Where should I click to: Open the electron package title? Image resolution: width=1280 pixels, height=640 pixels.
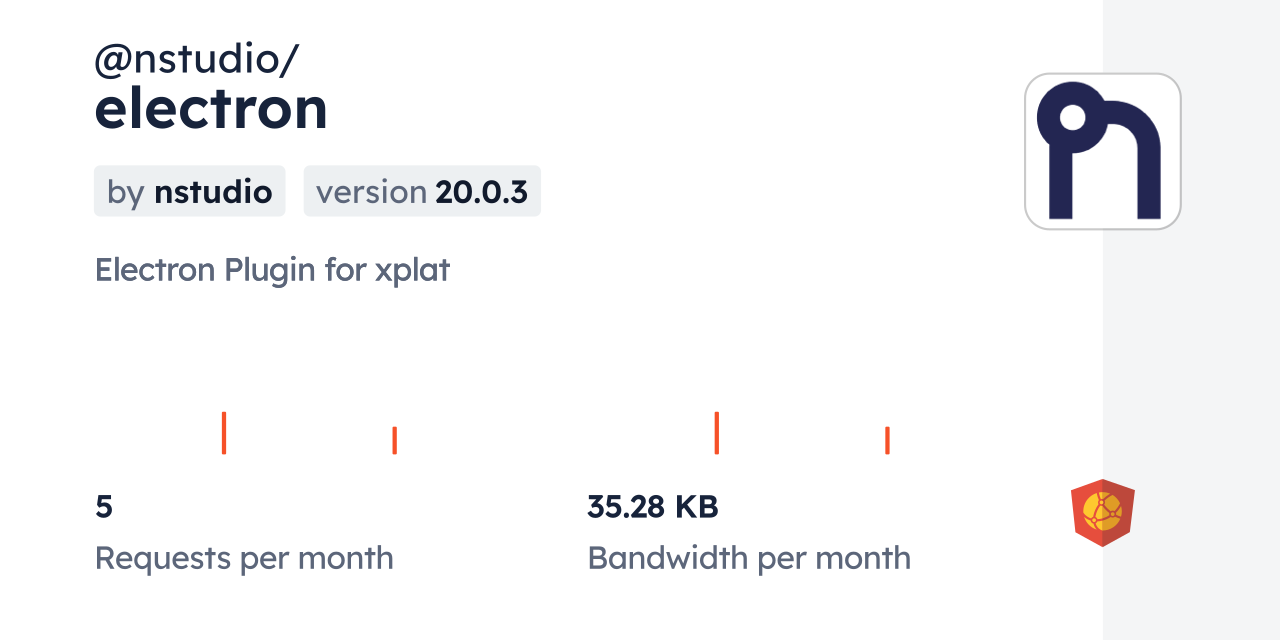point(211,108)
